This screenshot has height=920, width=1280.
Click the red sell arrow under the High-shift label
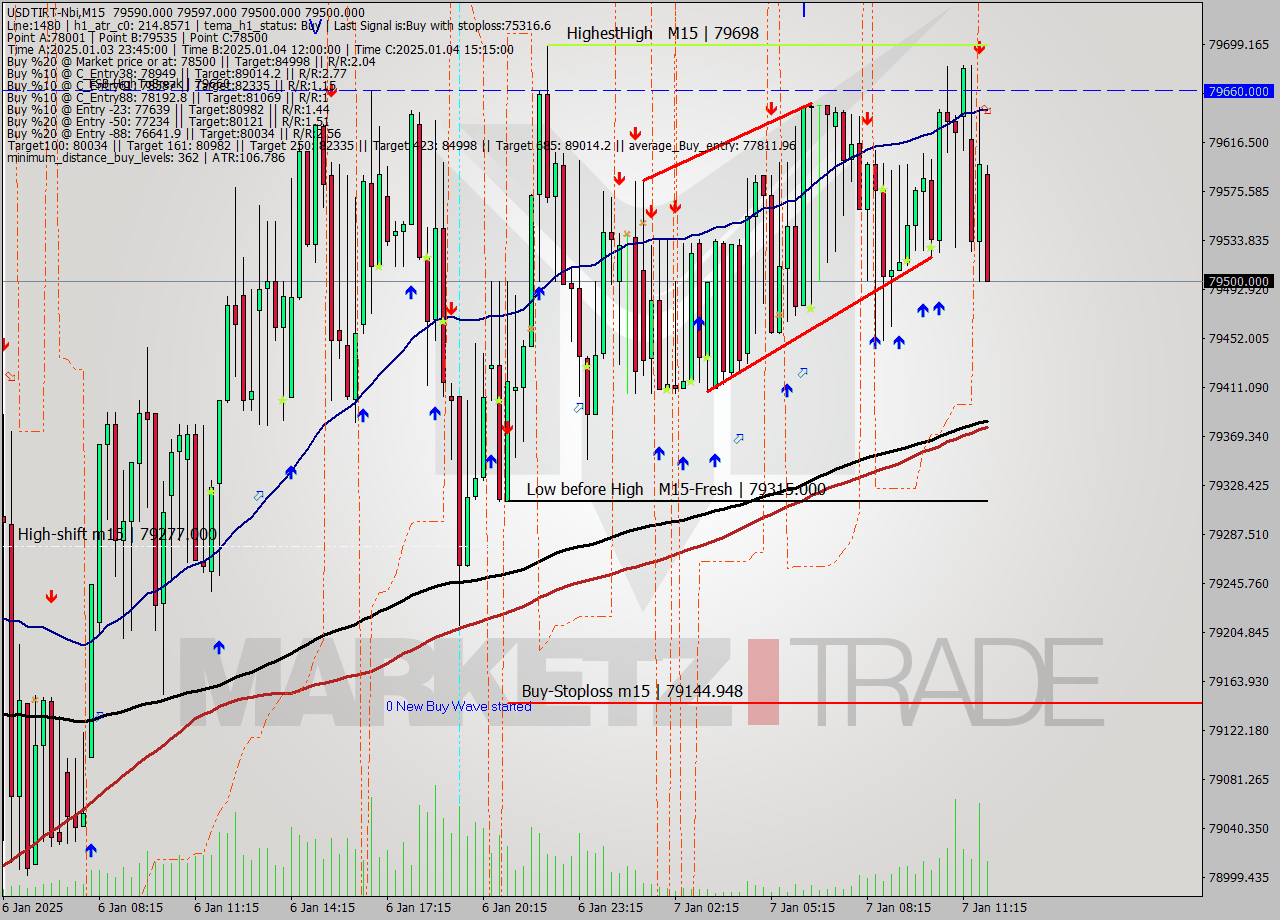coord(51,597)
